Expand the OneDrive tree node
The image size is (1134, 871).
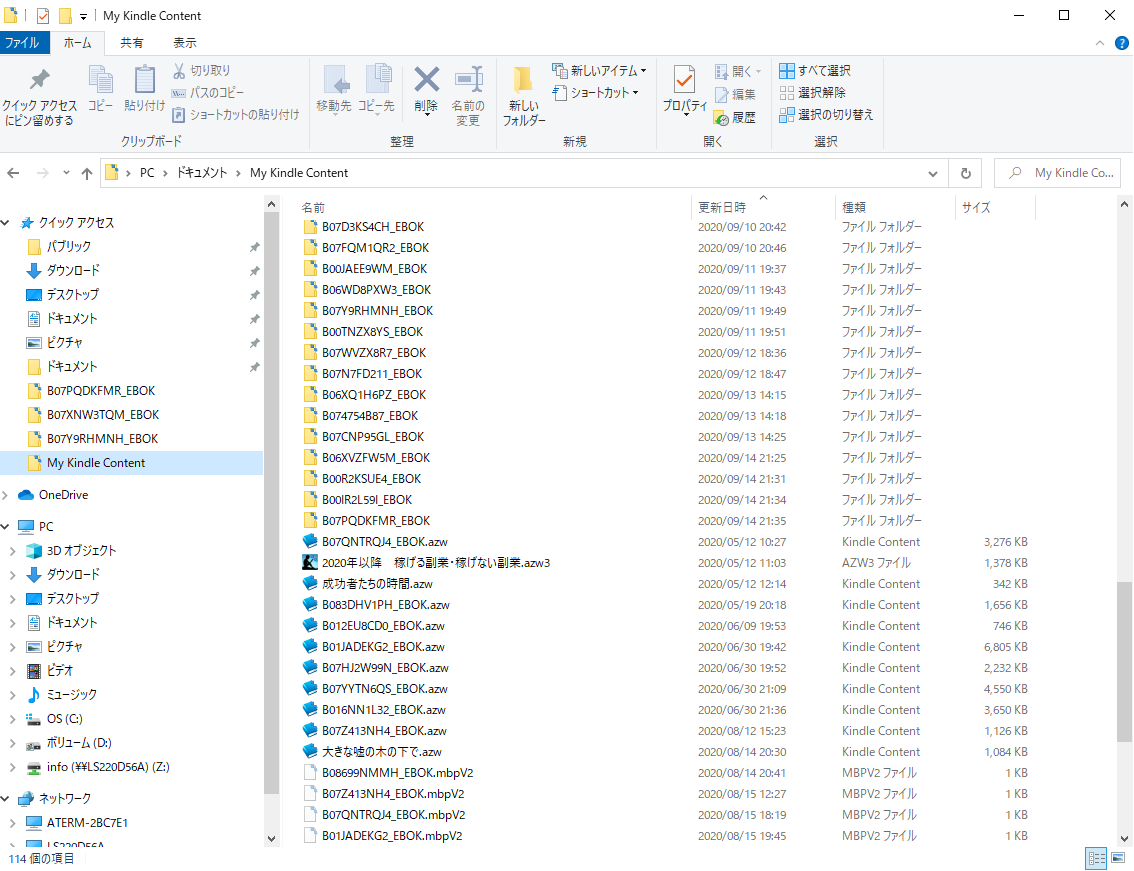[x=6, y=496]
